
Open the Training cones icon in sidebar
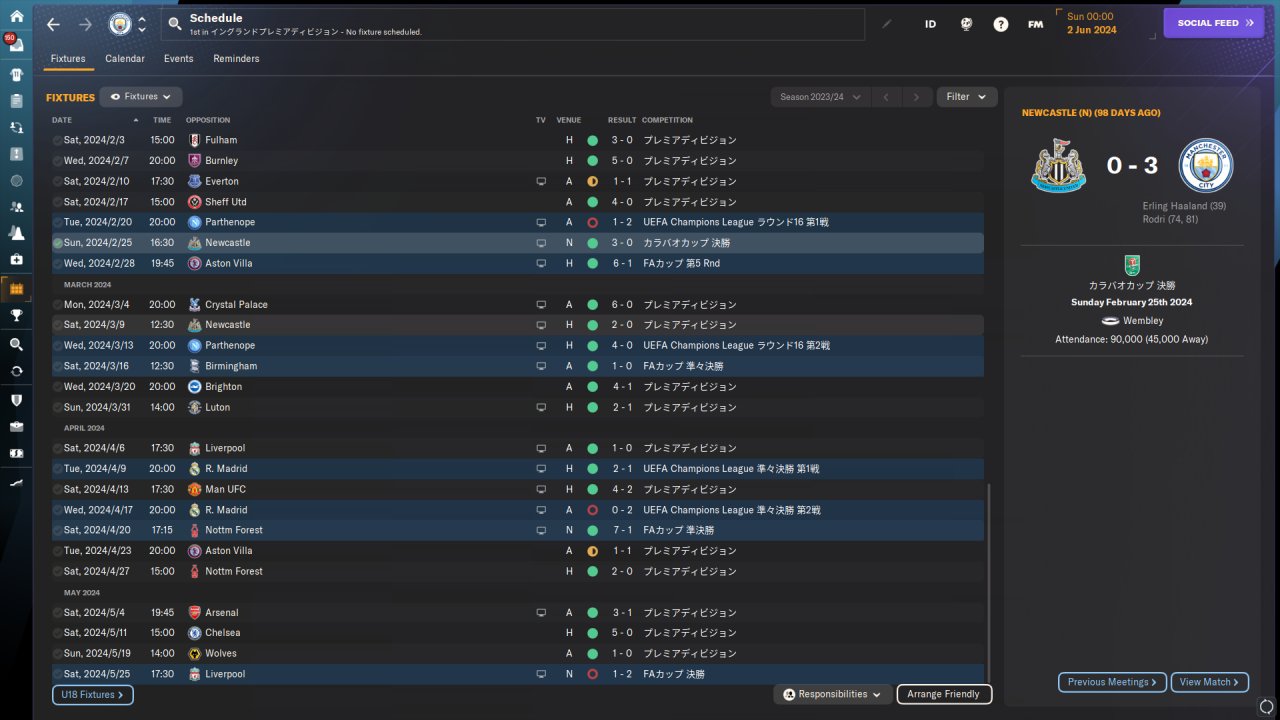(x=16, y=233)
